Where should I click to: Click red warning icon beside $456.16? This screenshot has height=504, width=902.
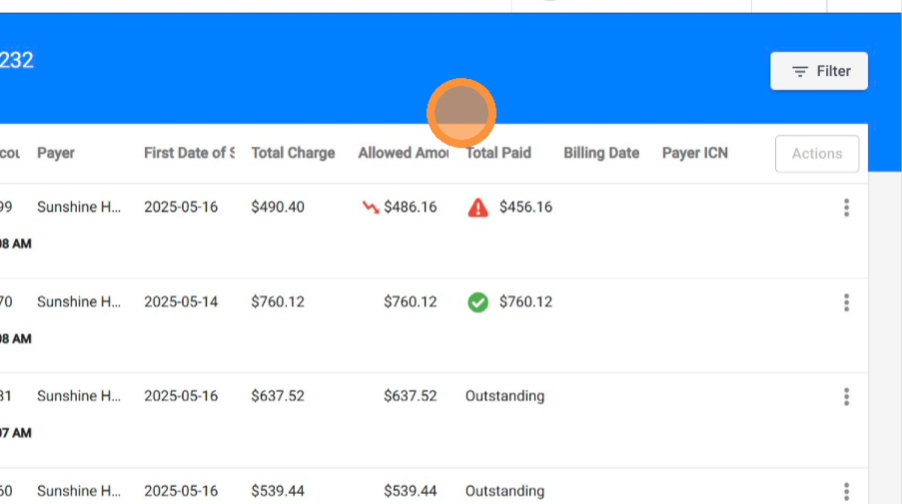(477, 207)
